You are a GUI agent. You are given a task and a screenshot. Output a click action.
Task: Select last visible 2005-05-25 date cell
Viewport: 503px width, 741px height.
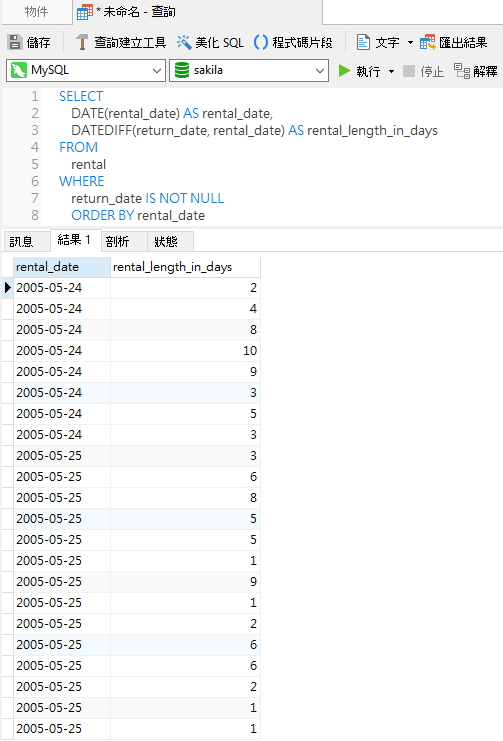point(62,729)
